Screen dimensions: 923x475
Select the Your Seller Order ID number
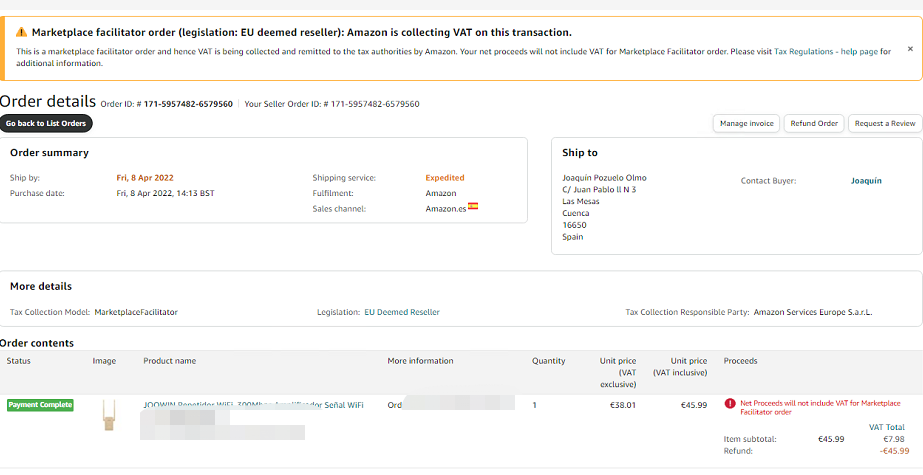374,104
